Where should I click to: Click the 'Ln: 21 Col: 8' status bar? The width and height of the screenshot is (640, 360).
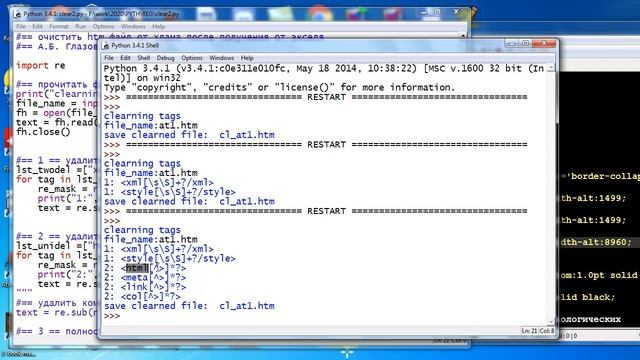[x=538, y=331]
